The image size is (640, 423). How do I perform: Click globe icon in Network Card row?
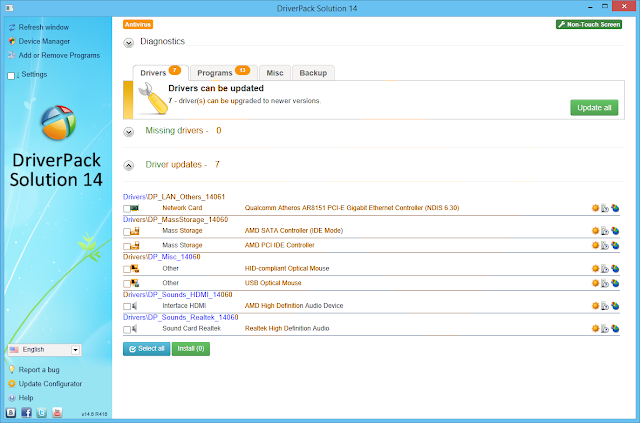[615, 208]
